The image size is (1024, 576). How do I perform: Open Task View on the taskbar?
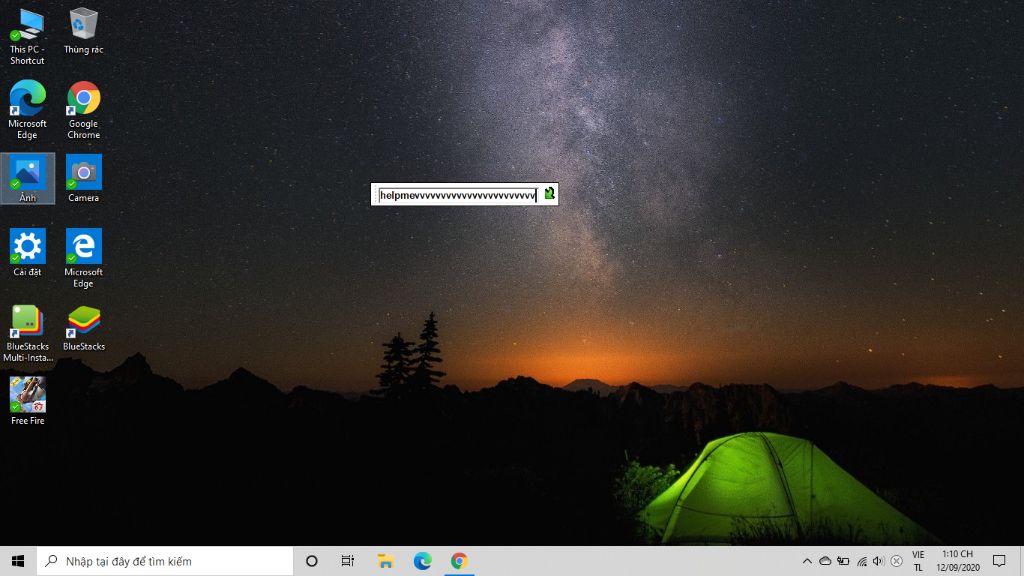coord(347,561)
